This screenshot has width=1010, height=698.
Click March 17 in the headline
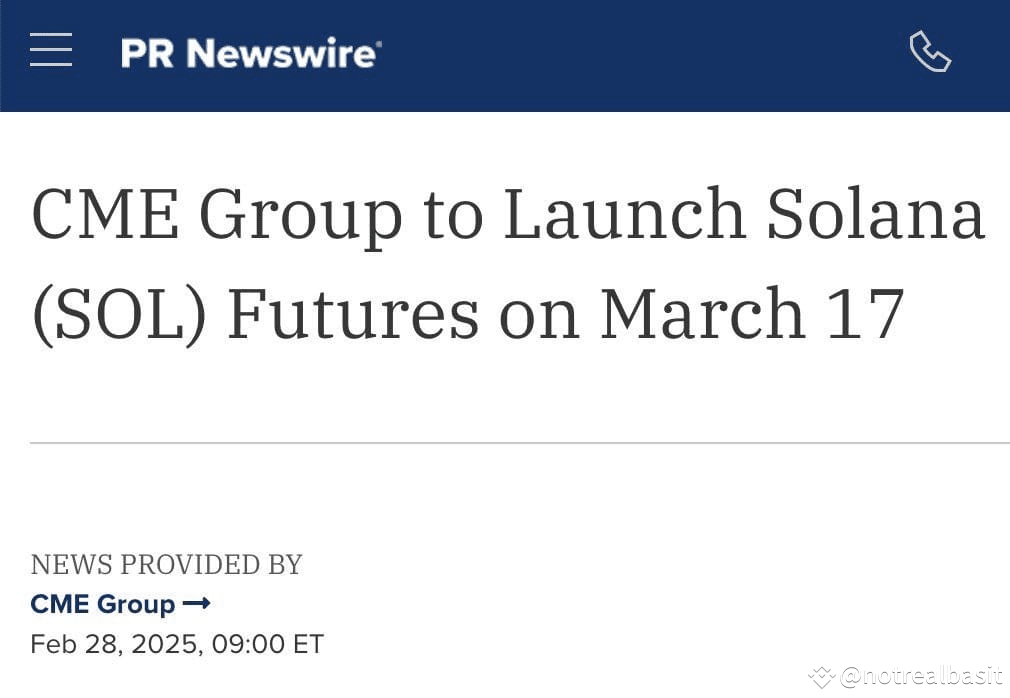752,313
